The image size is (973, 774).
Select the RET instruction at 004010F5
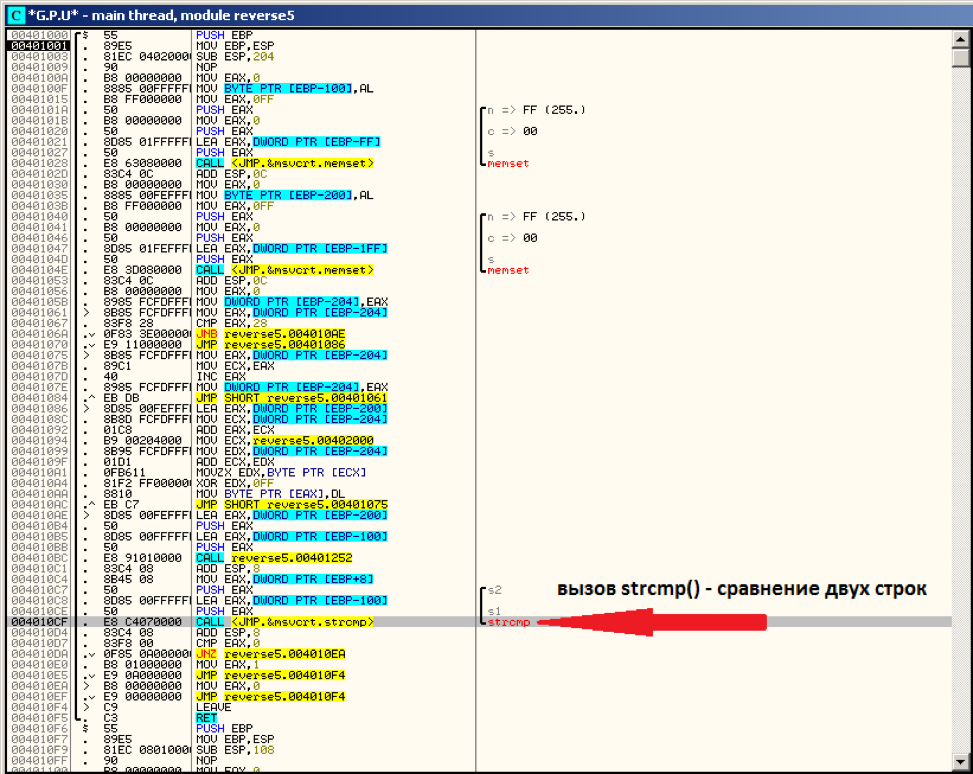tap(207, 718)
